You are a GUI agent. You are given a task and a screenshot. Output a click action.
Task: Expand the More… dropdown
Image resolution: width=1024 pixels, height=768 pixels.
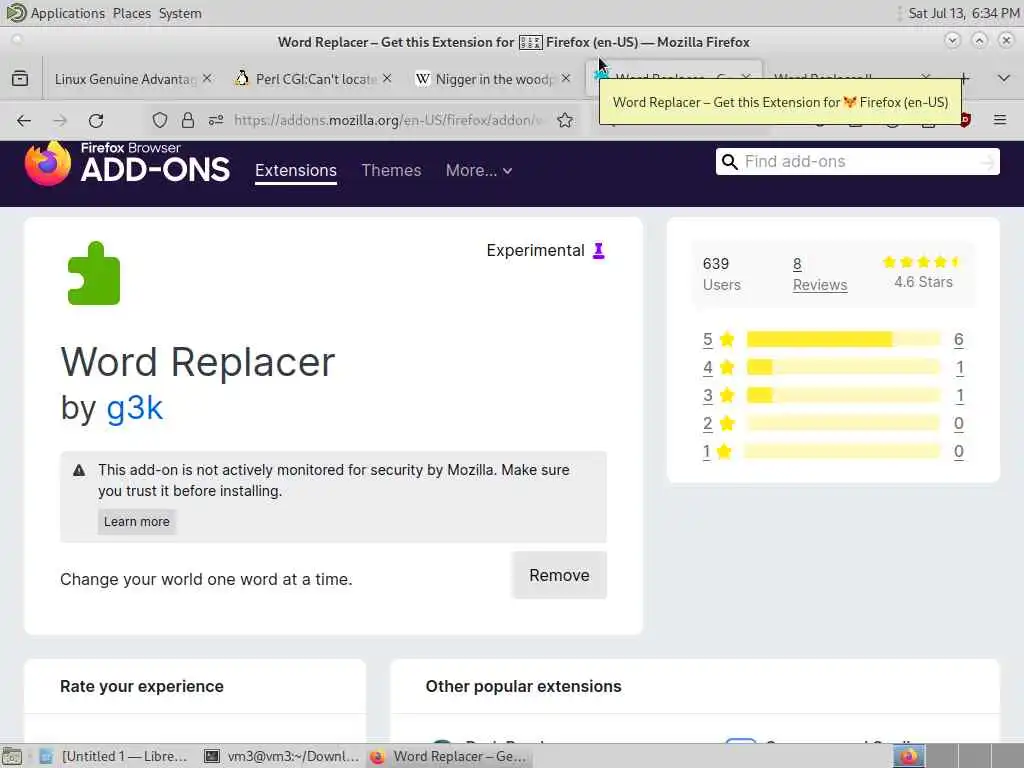tap(479, 170)
